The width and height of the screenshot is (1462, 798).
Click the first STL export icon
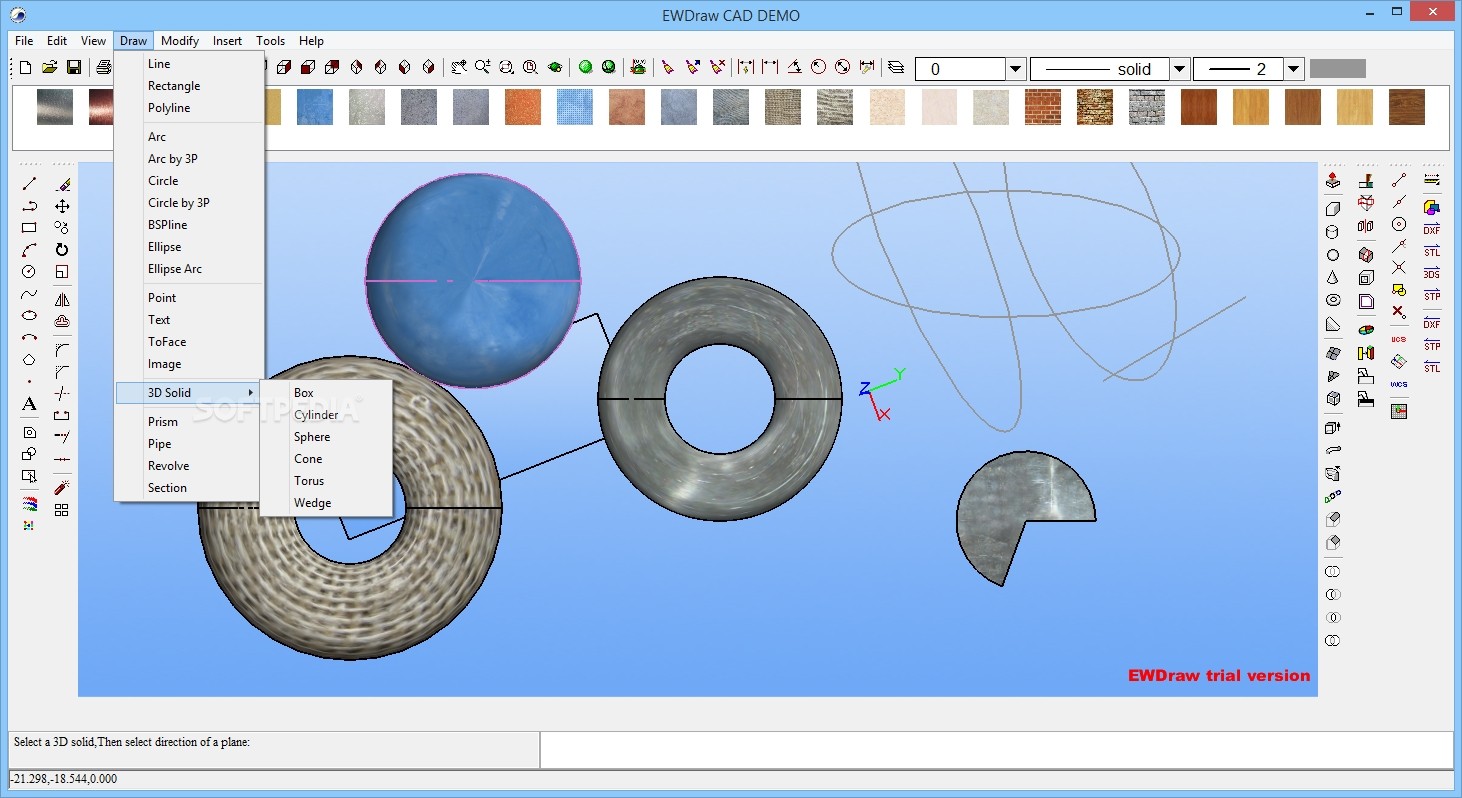[1432, 250]
